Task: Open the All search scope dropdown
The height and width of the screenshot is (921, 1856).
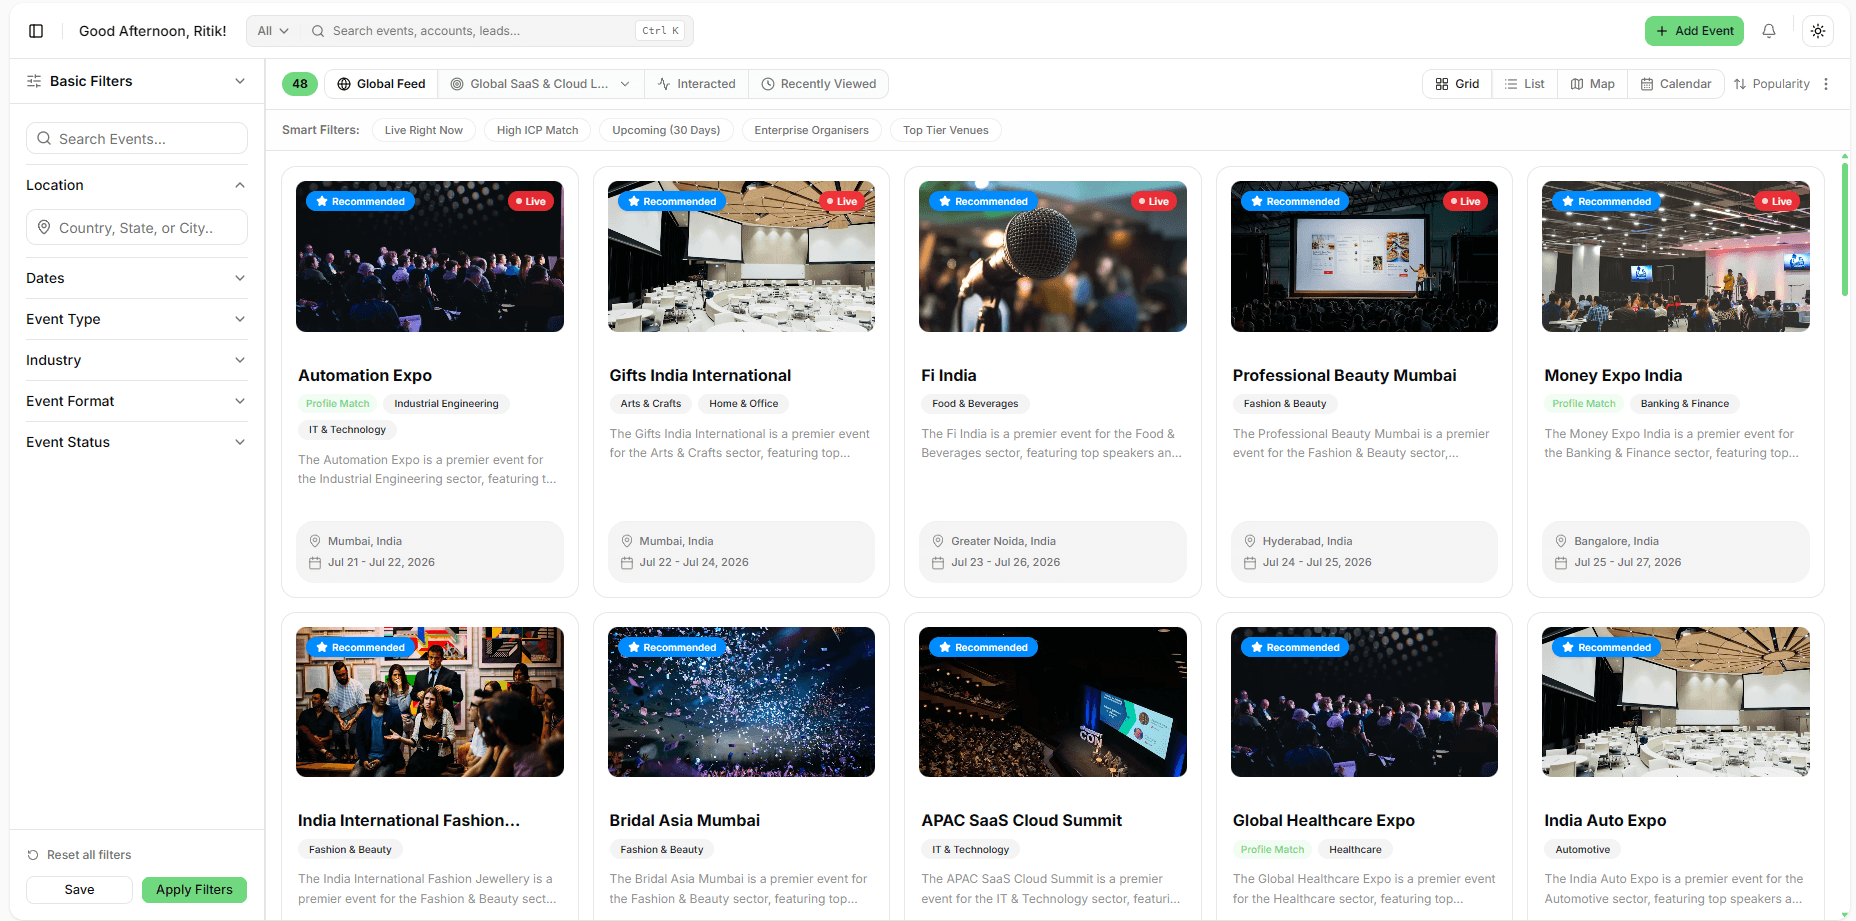Action: point(273,31)
